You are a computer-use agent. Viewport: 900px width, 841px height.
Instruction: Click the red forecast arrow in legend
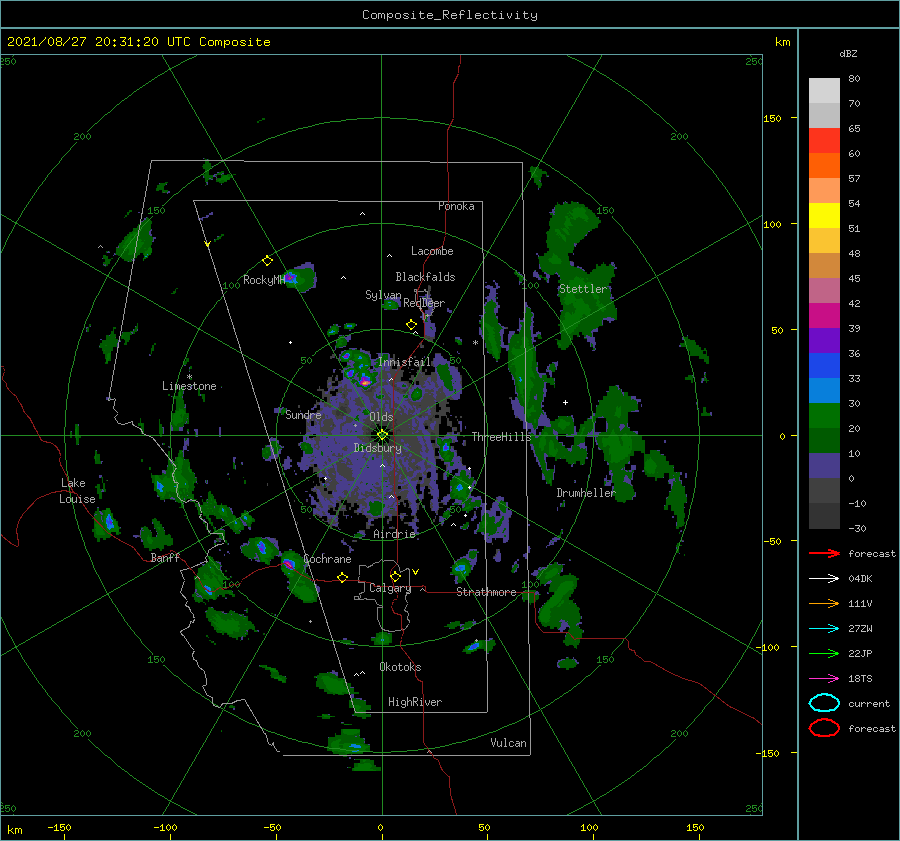tap(824, 553)
